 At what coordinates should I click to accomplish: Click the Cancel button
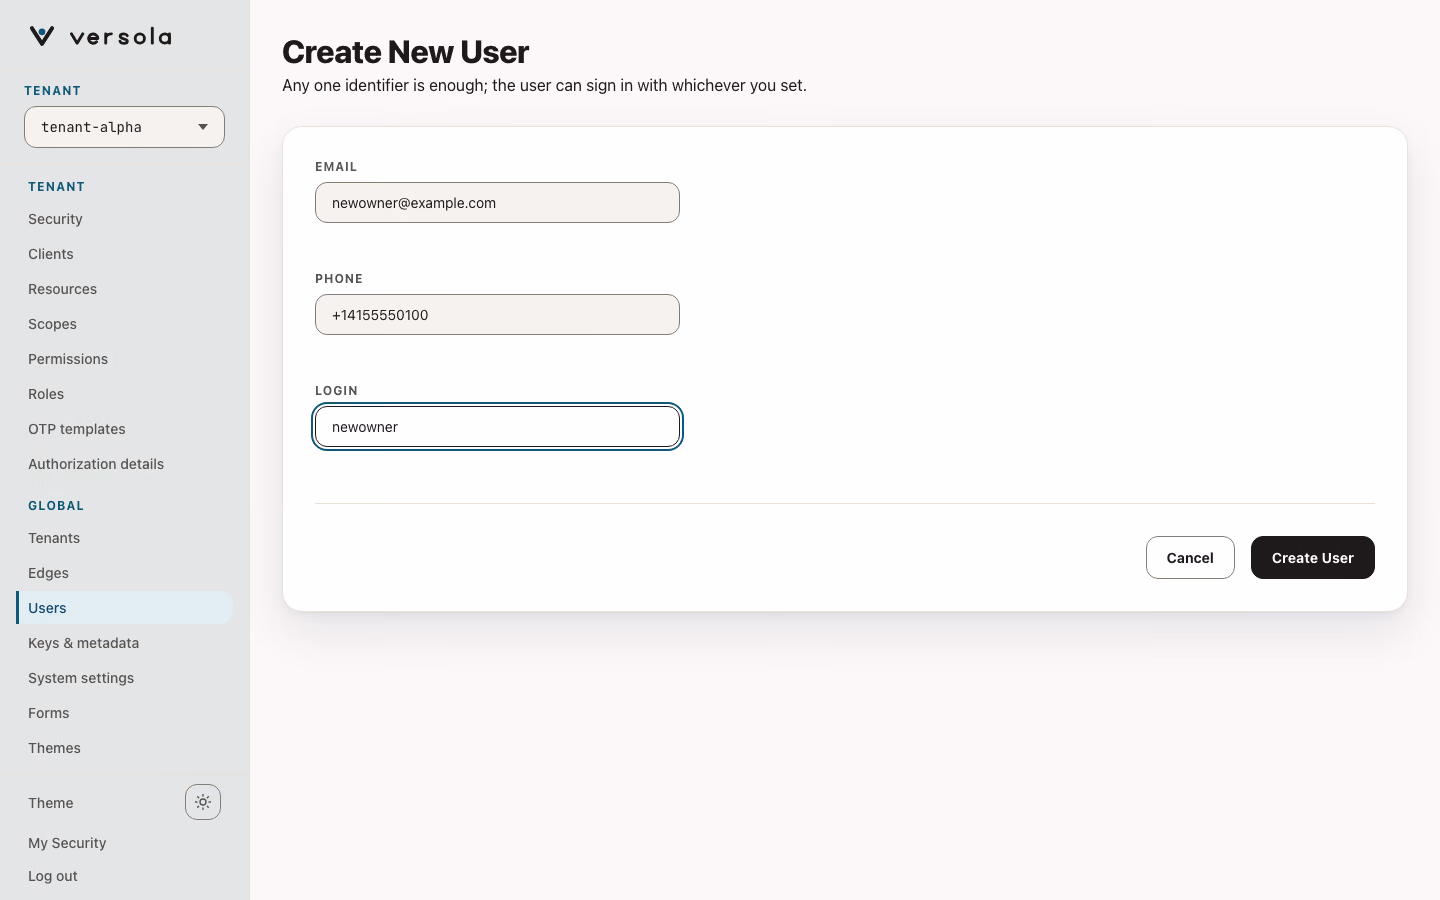point(1190,558)
